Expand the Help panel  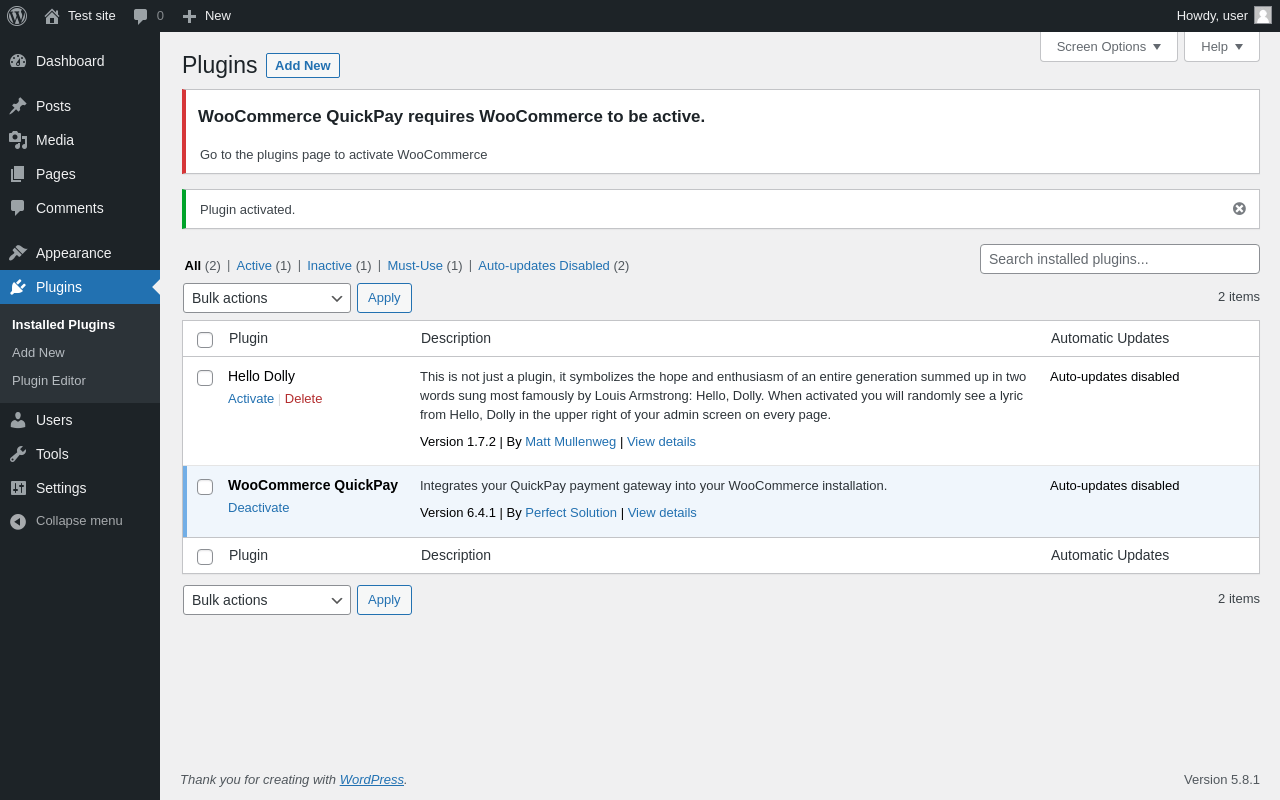point(1221,46)
